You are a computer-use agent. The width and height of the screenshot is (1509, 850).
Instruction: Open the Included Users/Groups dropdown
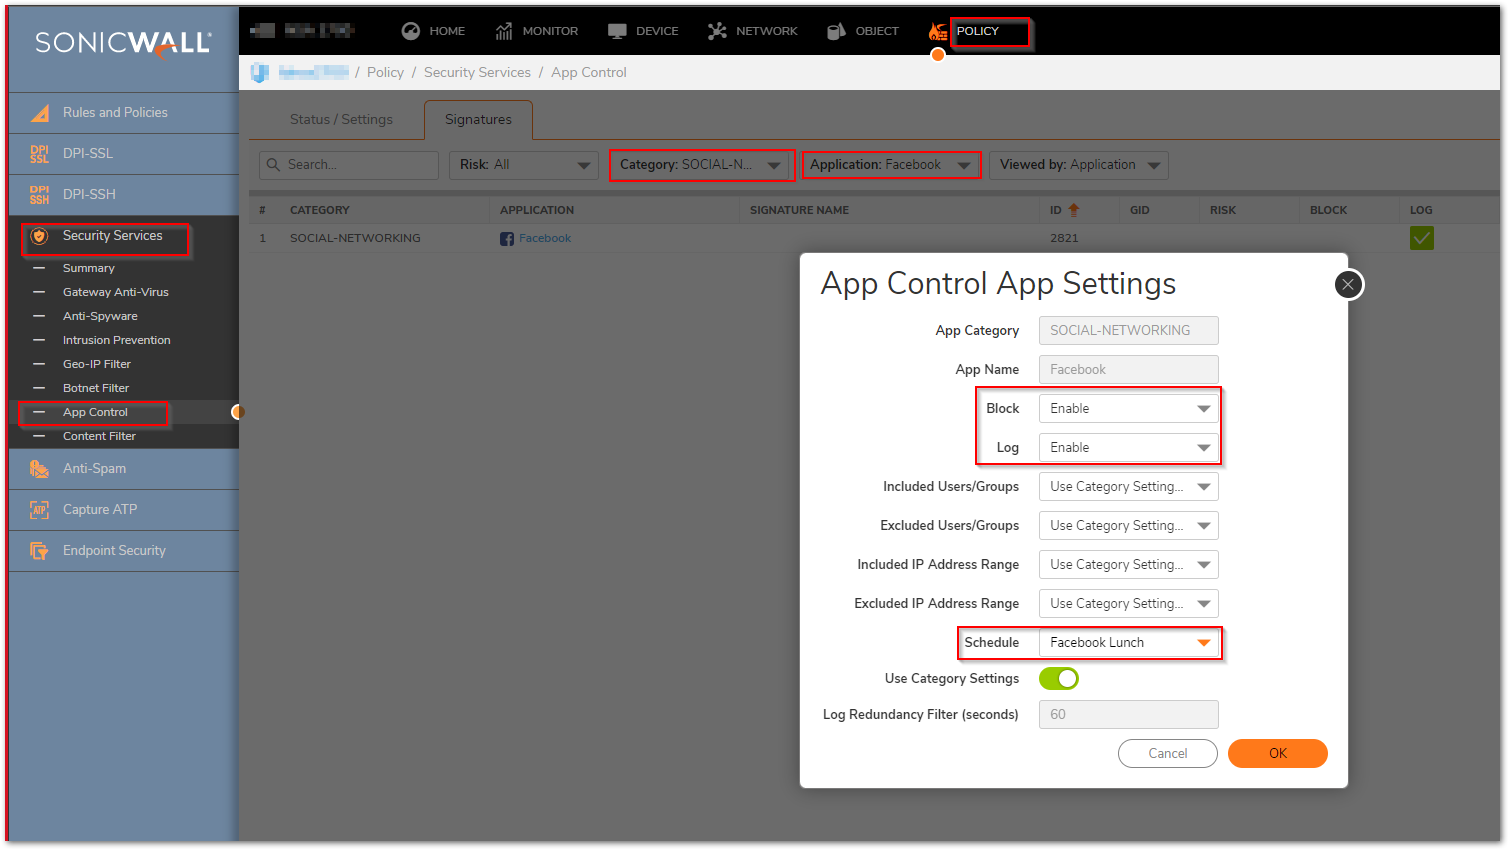[x=1128, y=487]
